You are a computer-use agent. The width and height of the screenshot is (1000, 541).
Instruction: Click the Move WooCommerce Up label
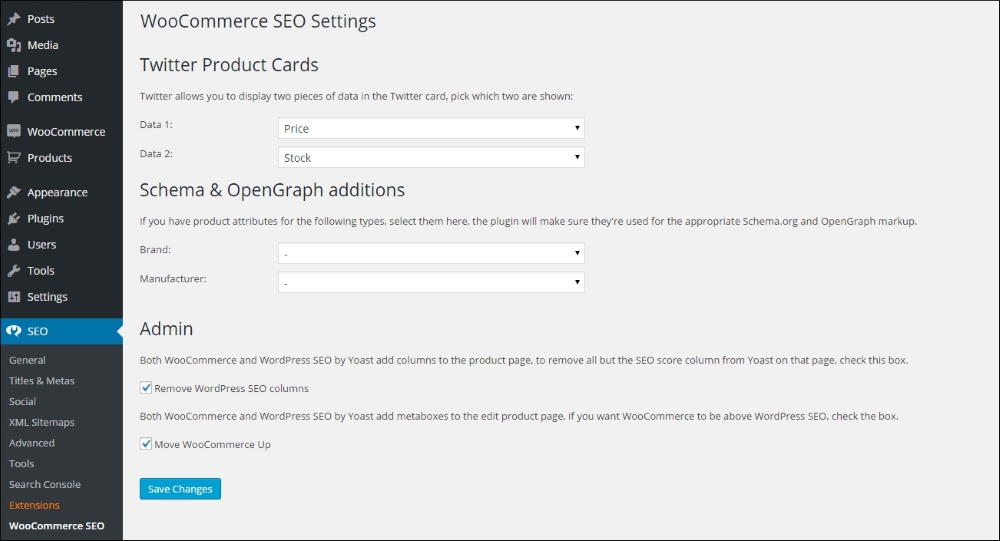212,444
